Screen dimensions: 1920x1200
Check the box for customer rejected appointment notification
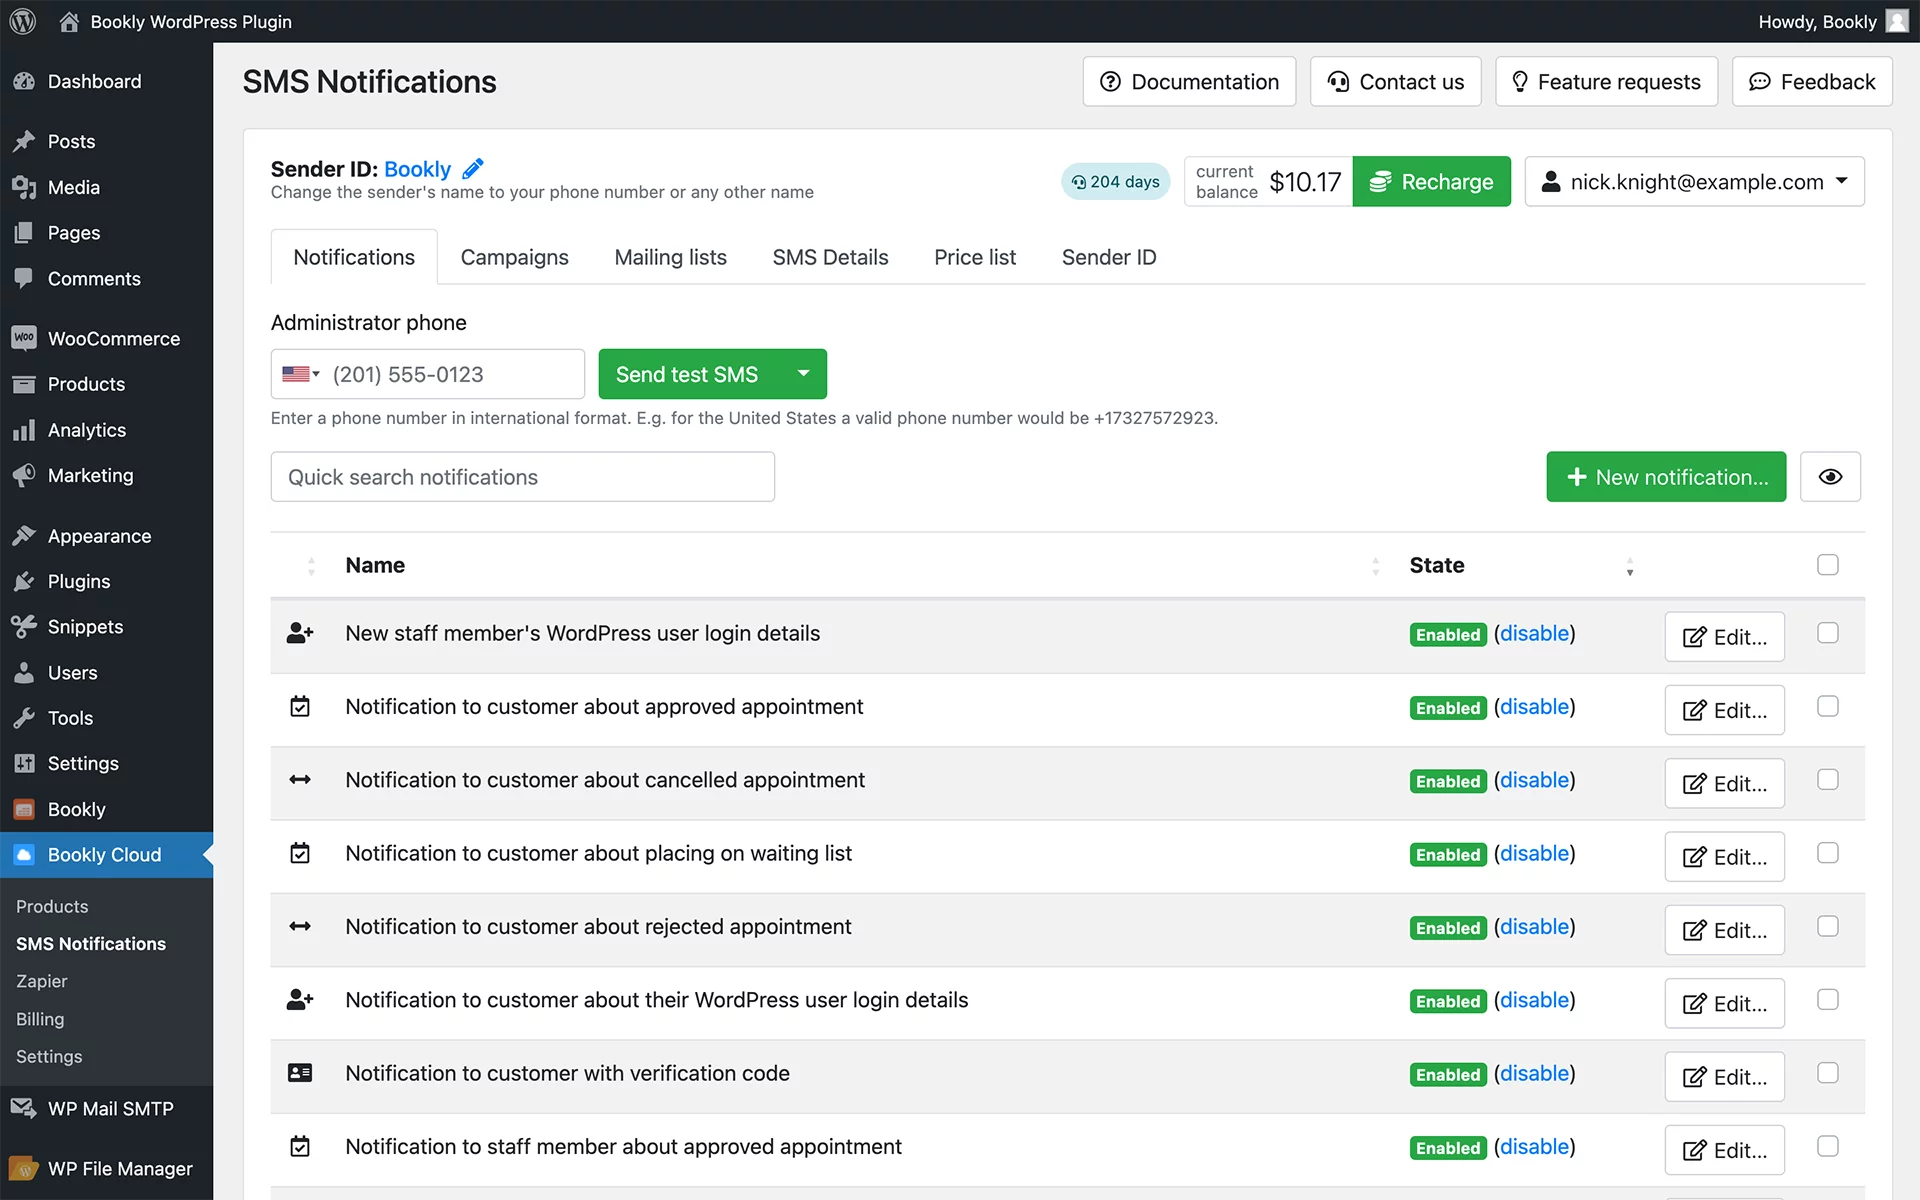point(1828,926)
